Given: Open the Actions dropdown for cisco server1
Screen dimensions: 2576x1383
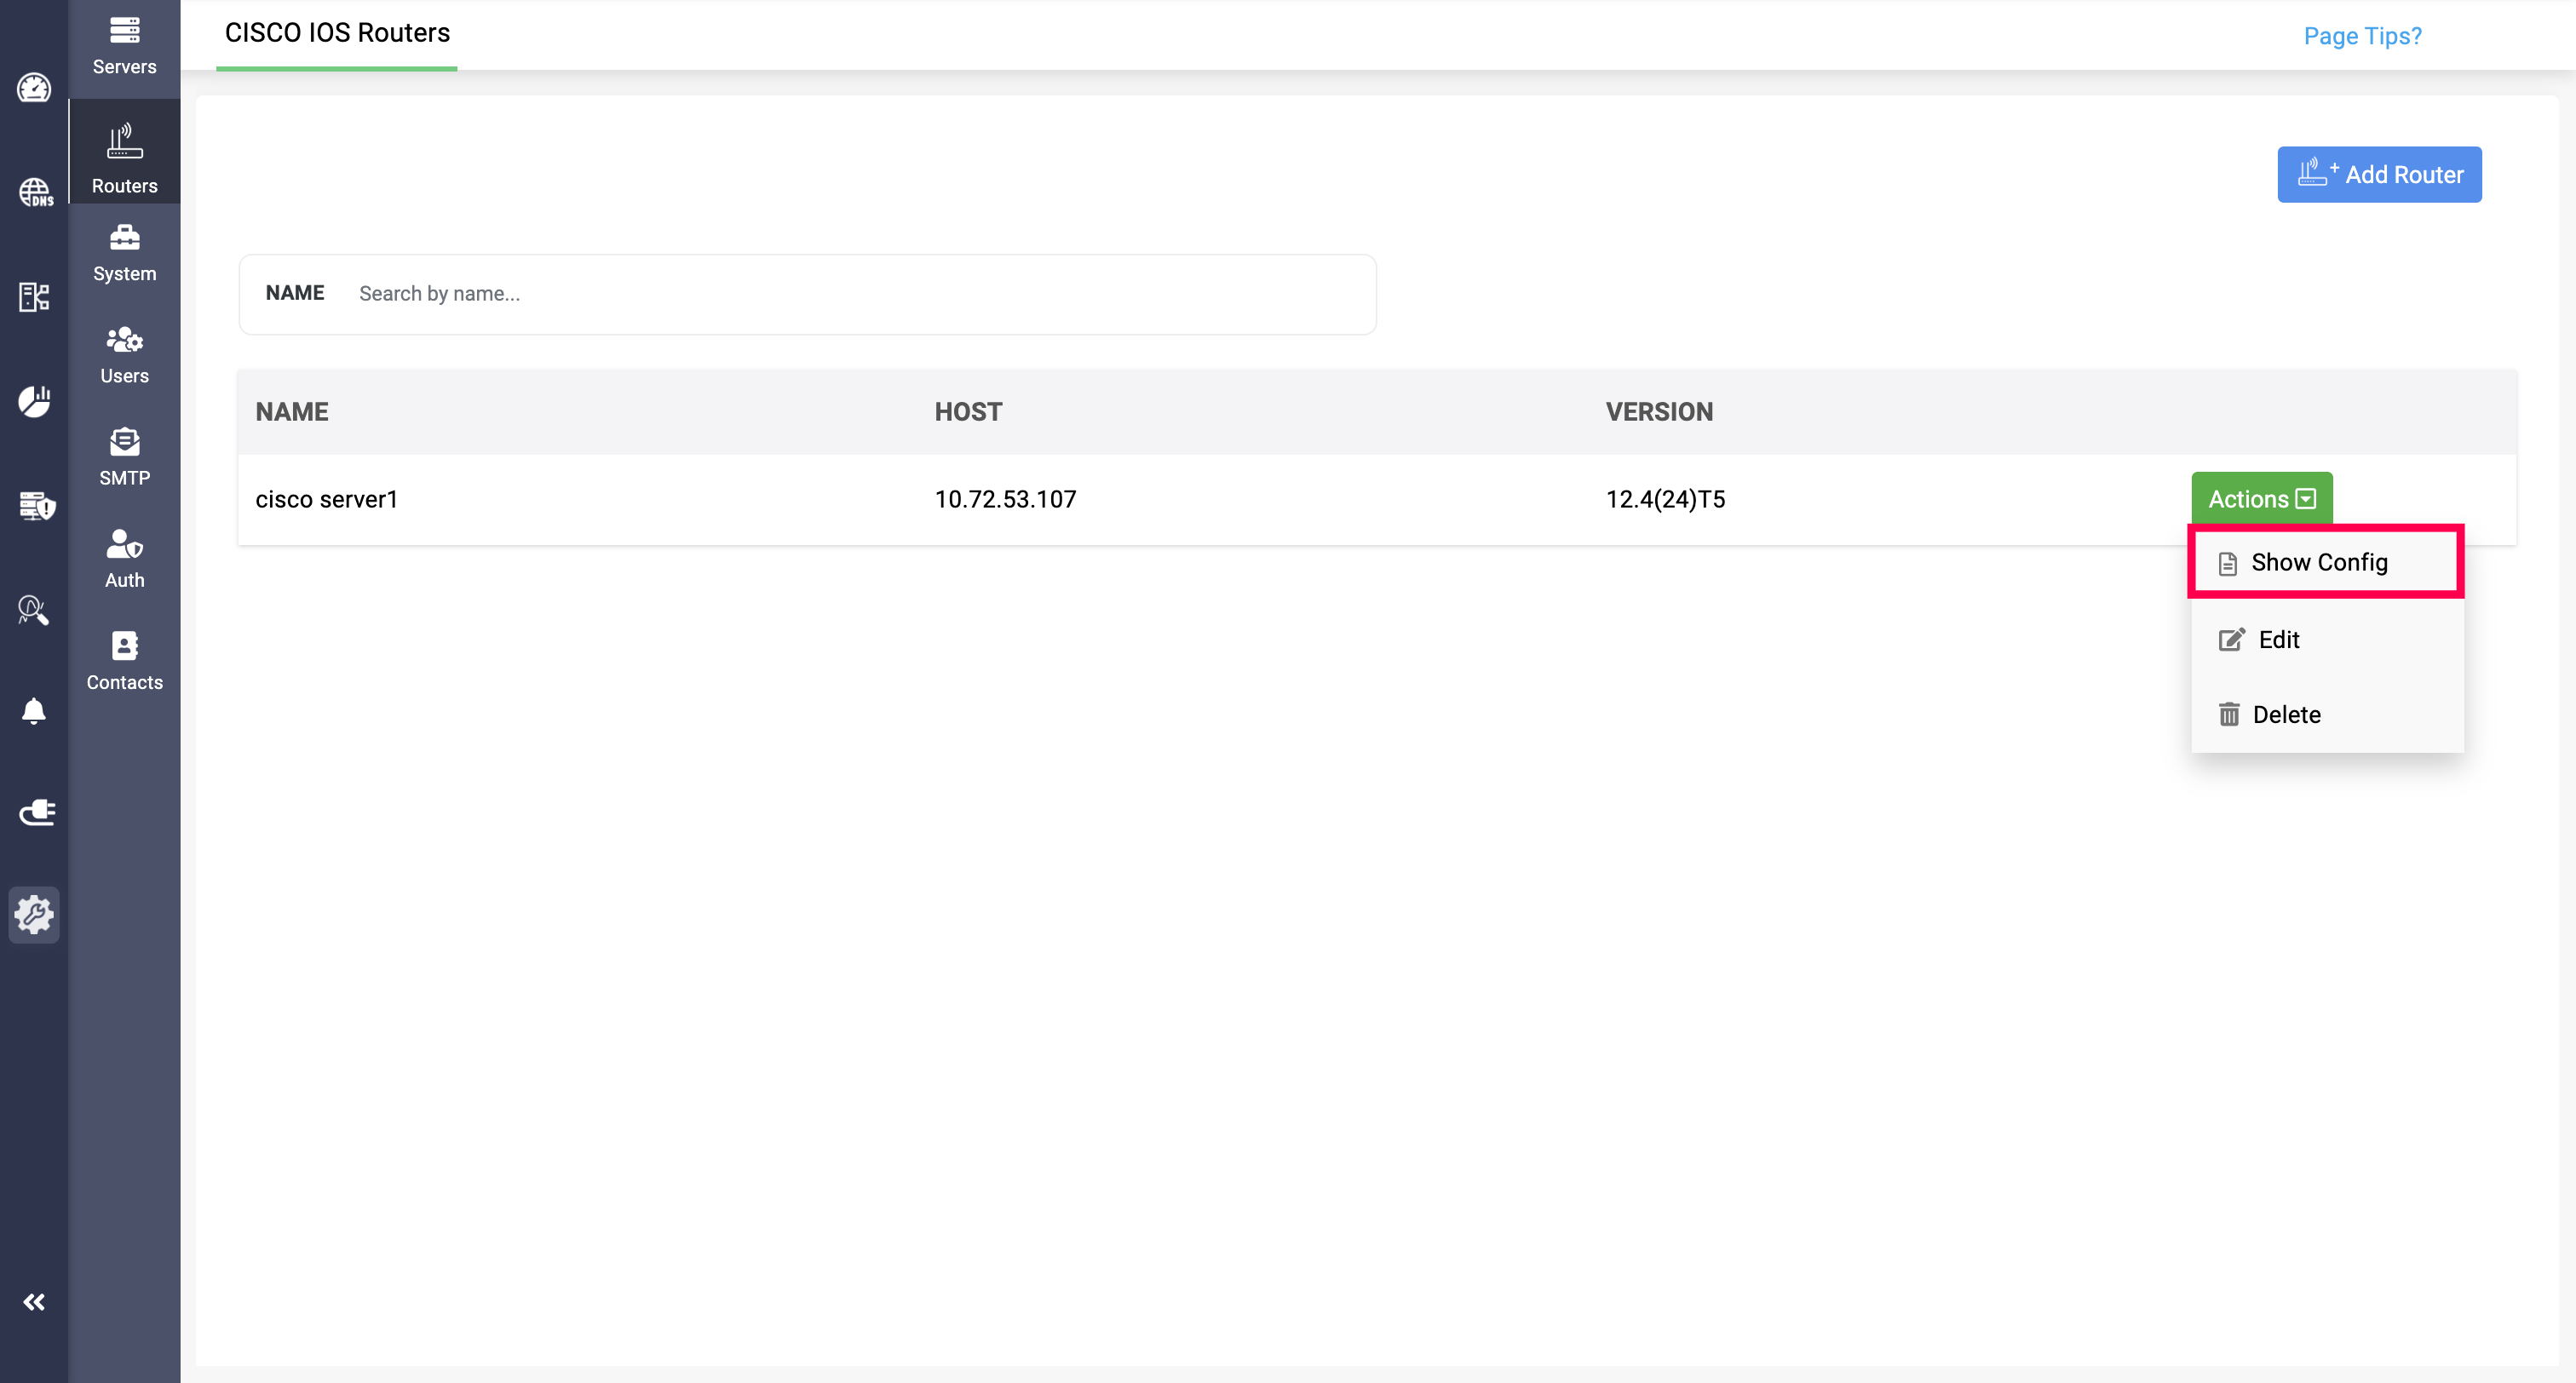Looking at the screenshot, I should [x=2260, y=498].
